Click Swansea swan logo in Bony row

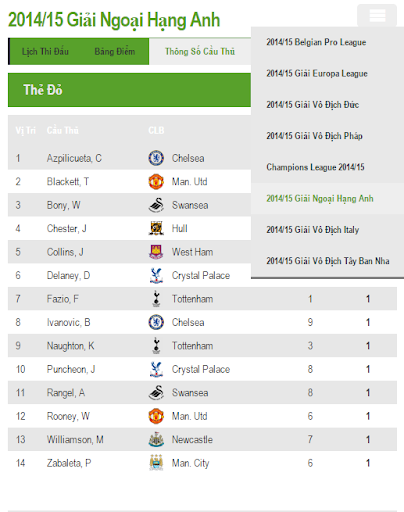(x=156, y=205)
